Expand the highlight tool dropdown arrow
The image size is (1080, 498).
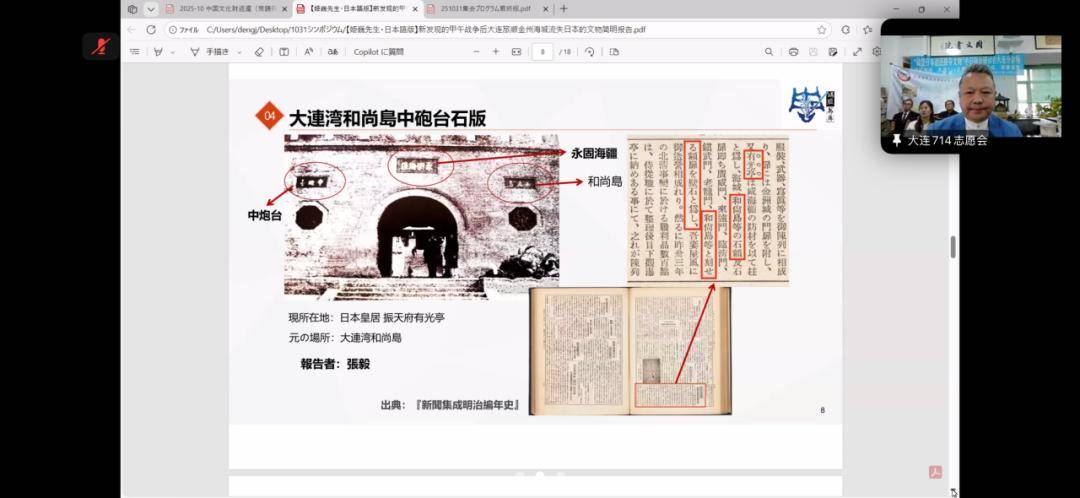click(173, 52)
